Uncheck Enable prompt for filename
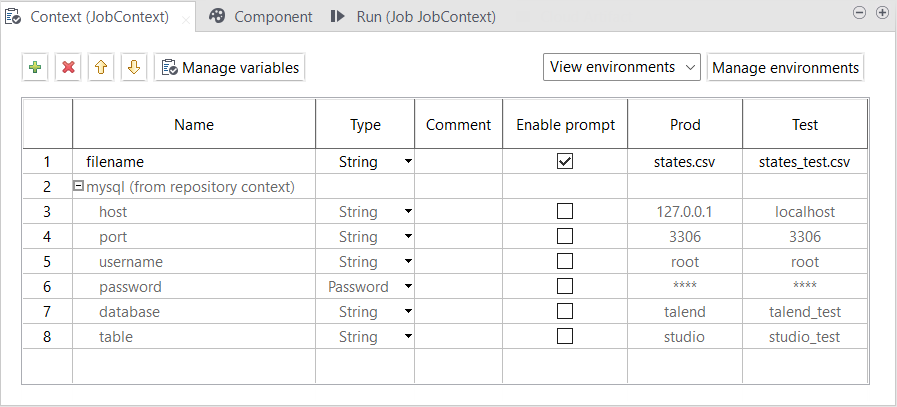The width and height of the screenshot is (897, 407). (565, 161)
